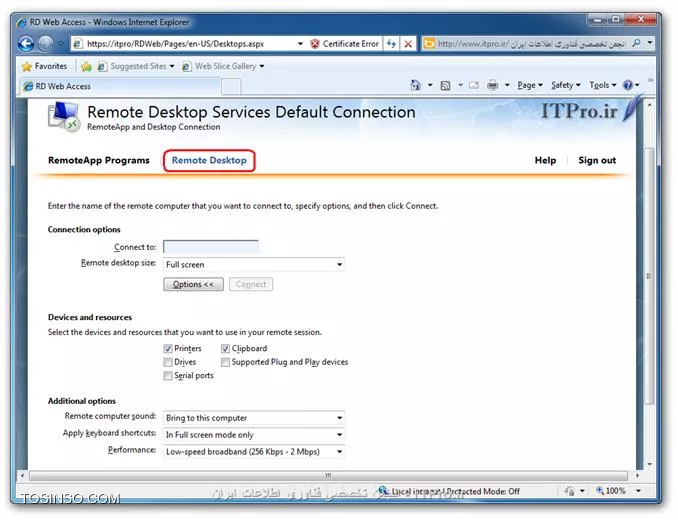Open the Remote desktop size dropdown
Screen dimensions: 678x520
point(254,265)
